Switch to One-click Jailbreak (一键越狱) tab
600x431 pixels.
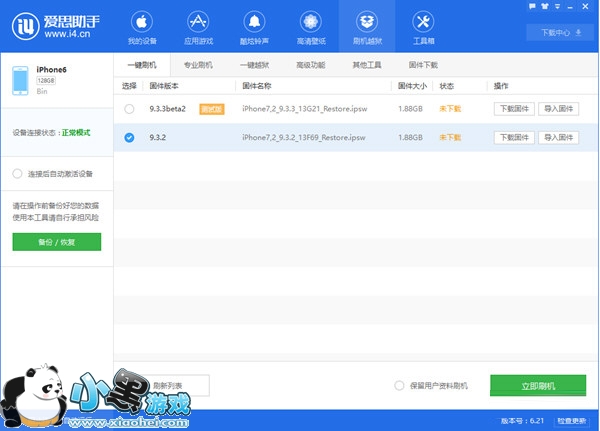pyautogui.click(x=255, y=64)
